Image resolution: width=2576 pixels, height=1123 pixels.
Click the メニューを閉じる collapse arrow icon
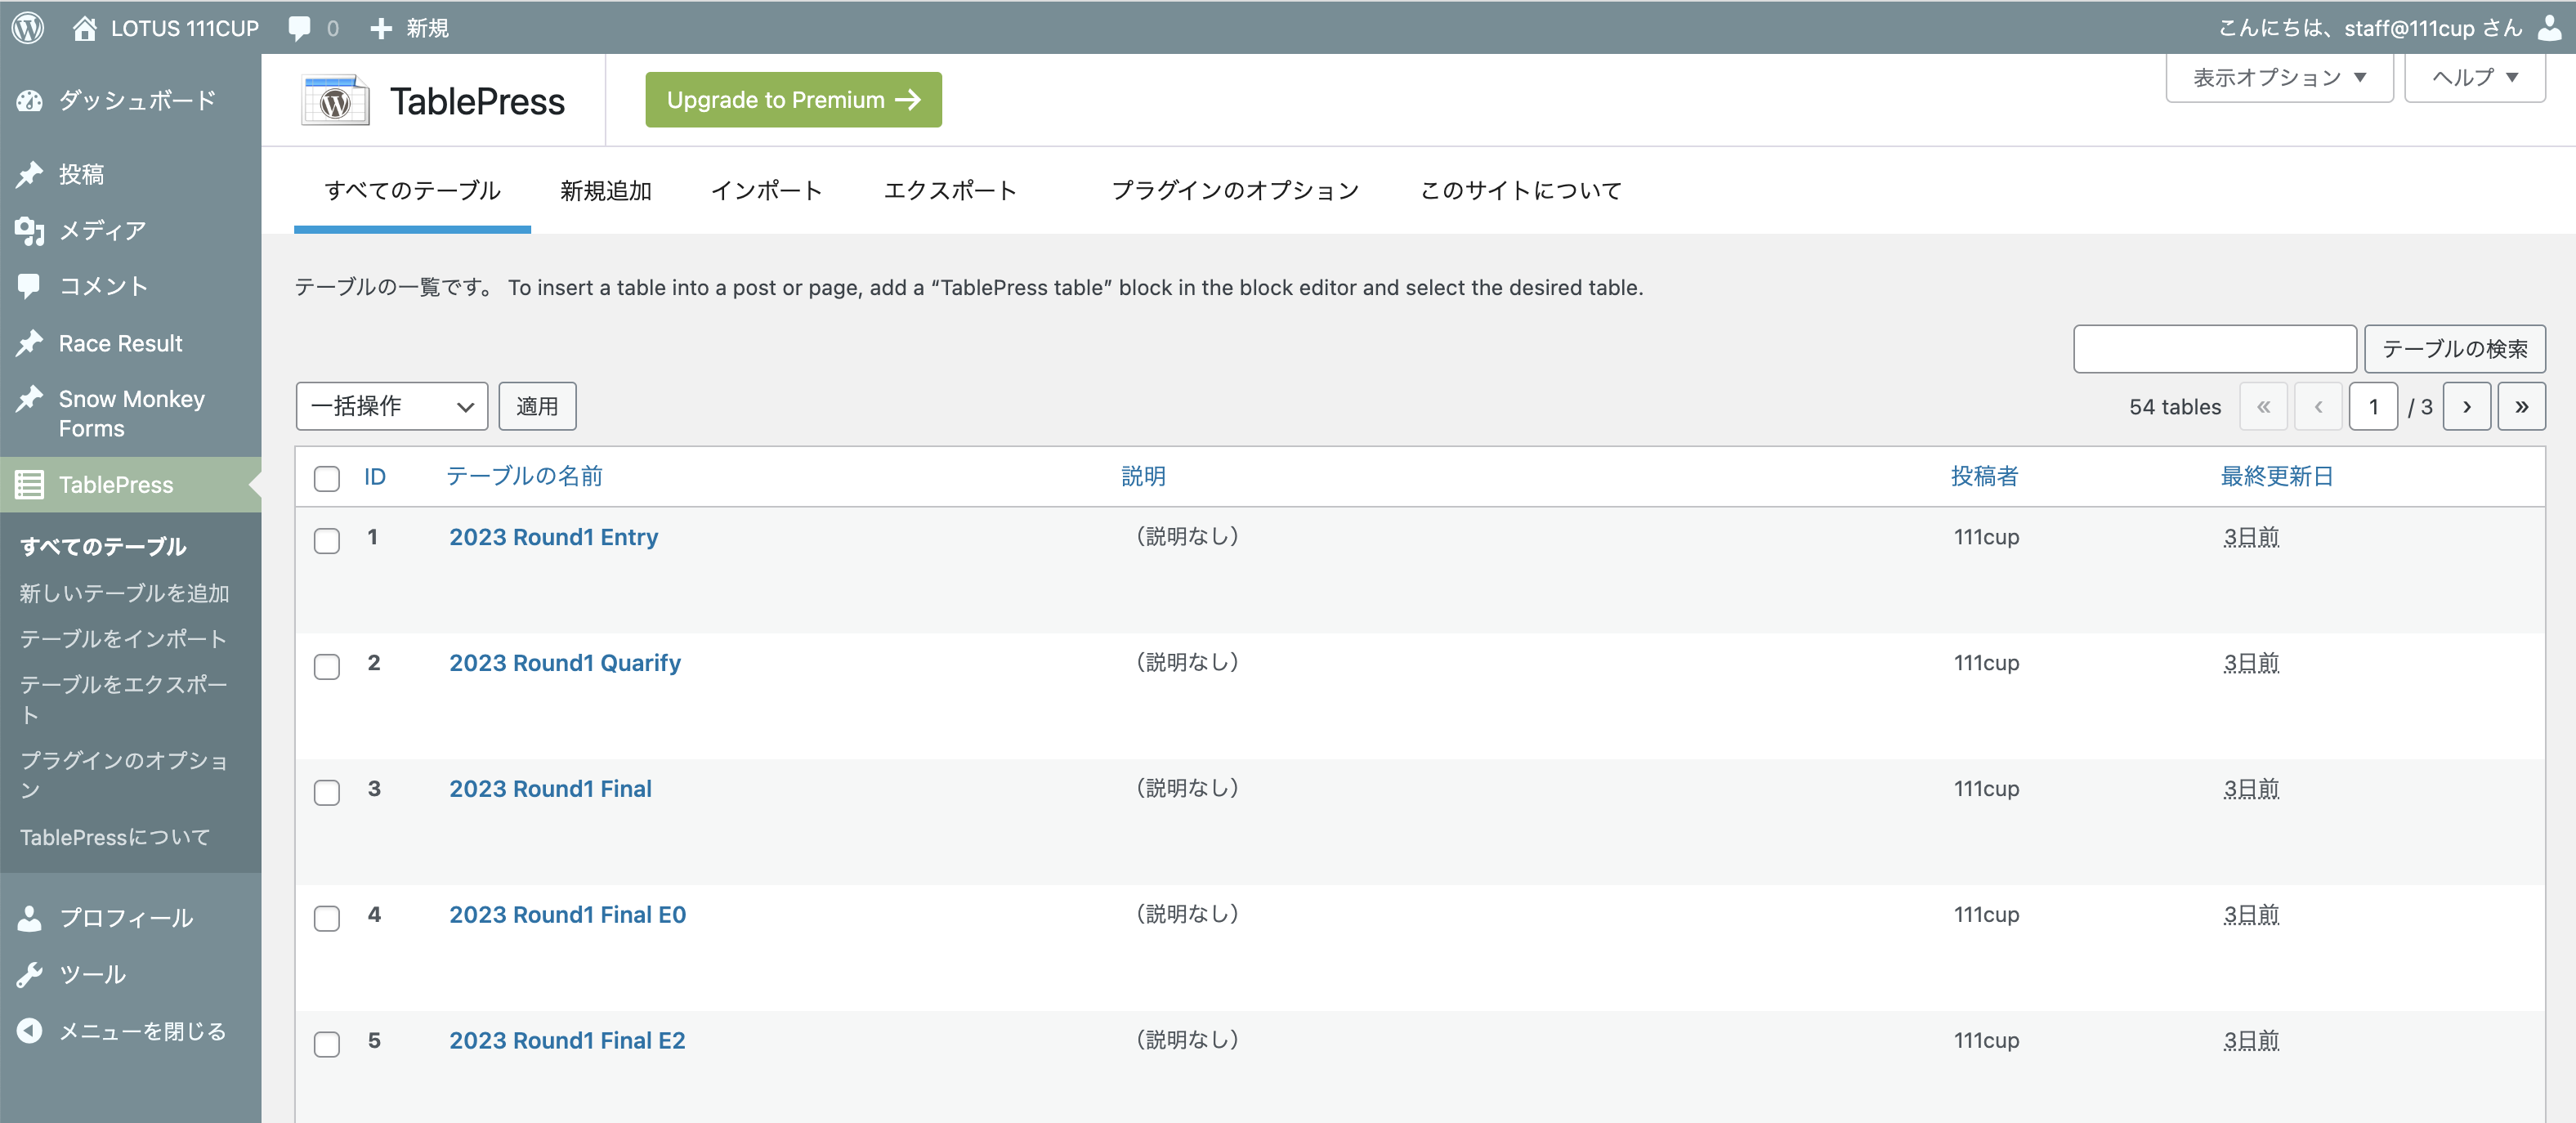[30, 1030]
